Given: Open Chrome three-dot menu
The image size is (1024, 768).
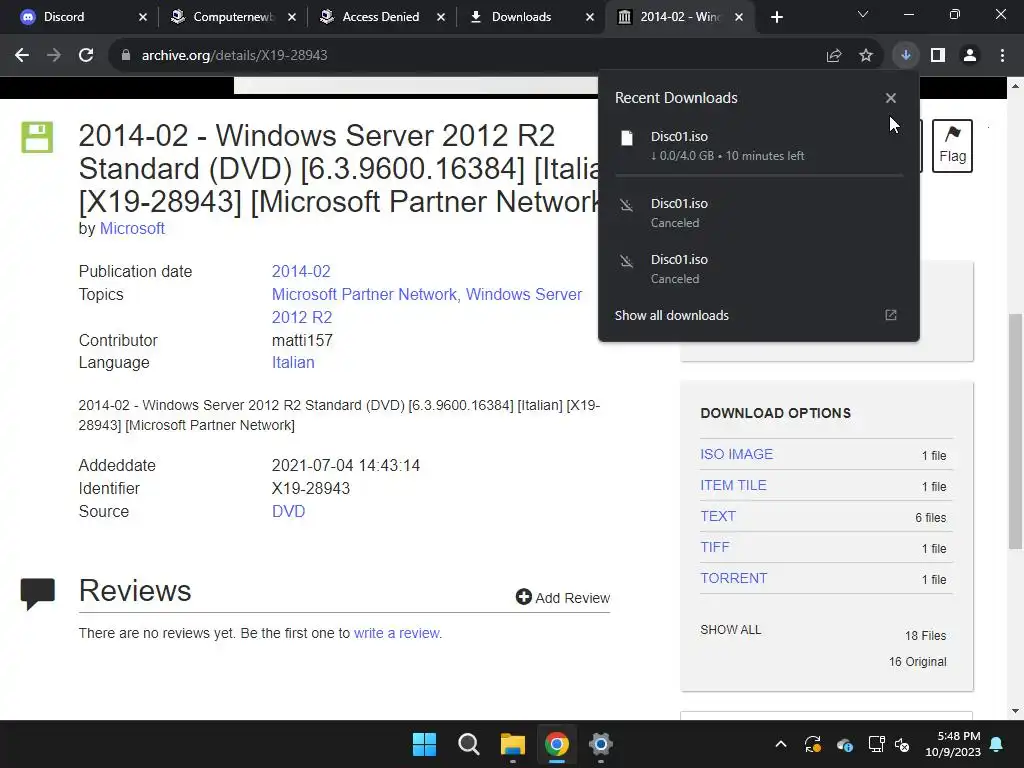Looking at the screenshot, I should (x=1002, y=56).
